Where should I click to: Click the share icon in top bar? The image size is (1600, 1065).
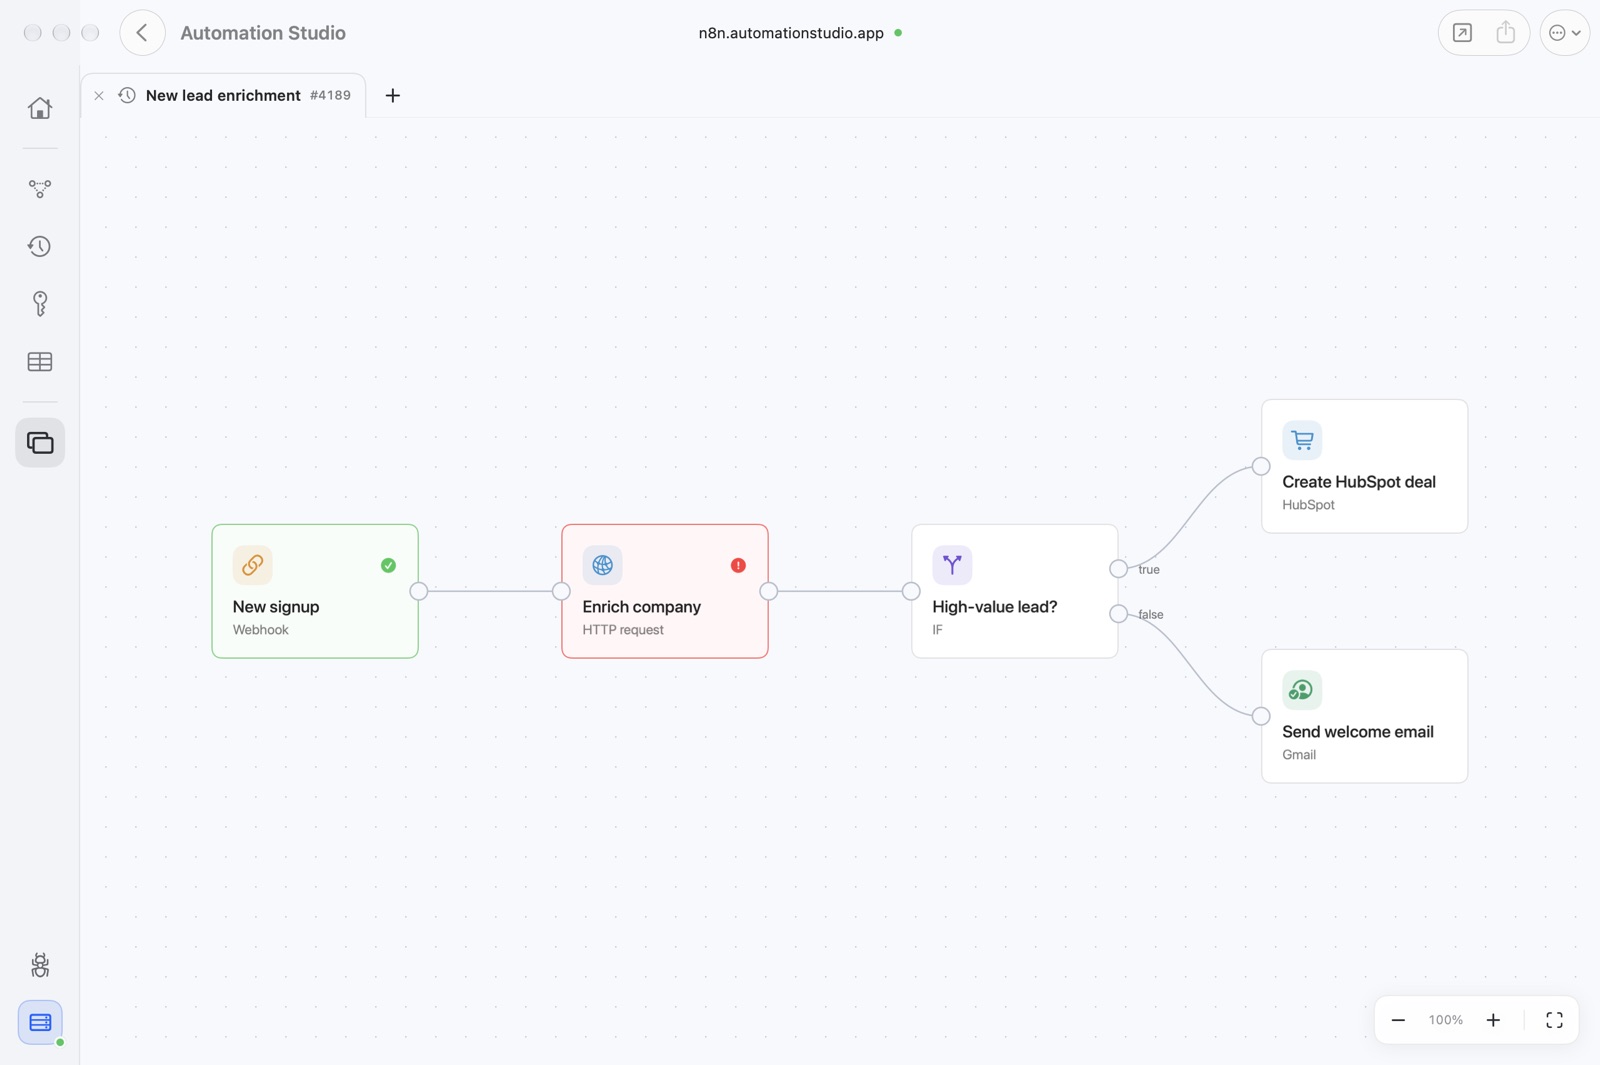(x=1505, y=33)
